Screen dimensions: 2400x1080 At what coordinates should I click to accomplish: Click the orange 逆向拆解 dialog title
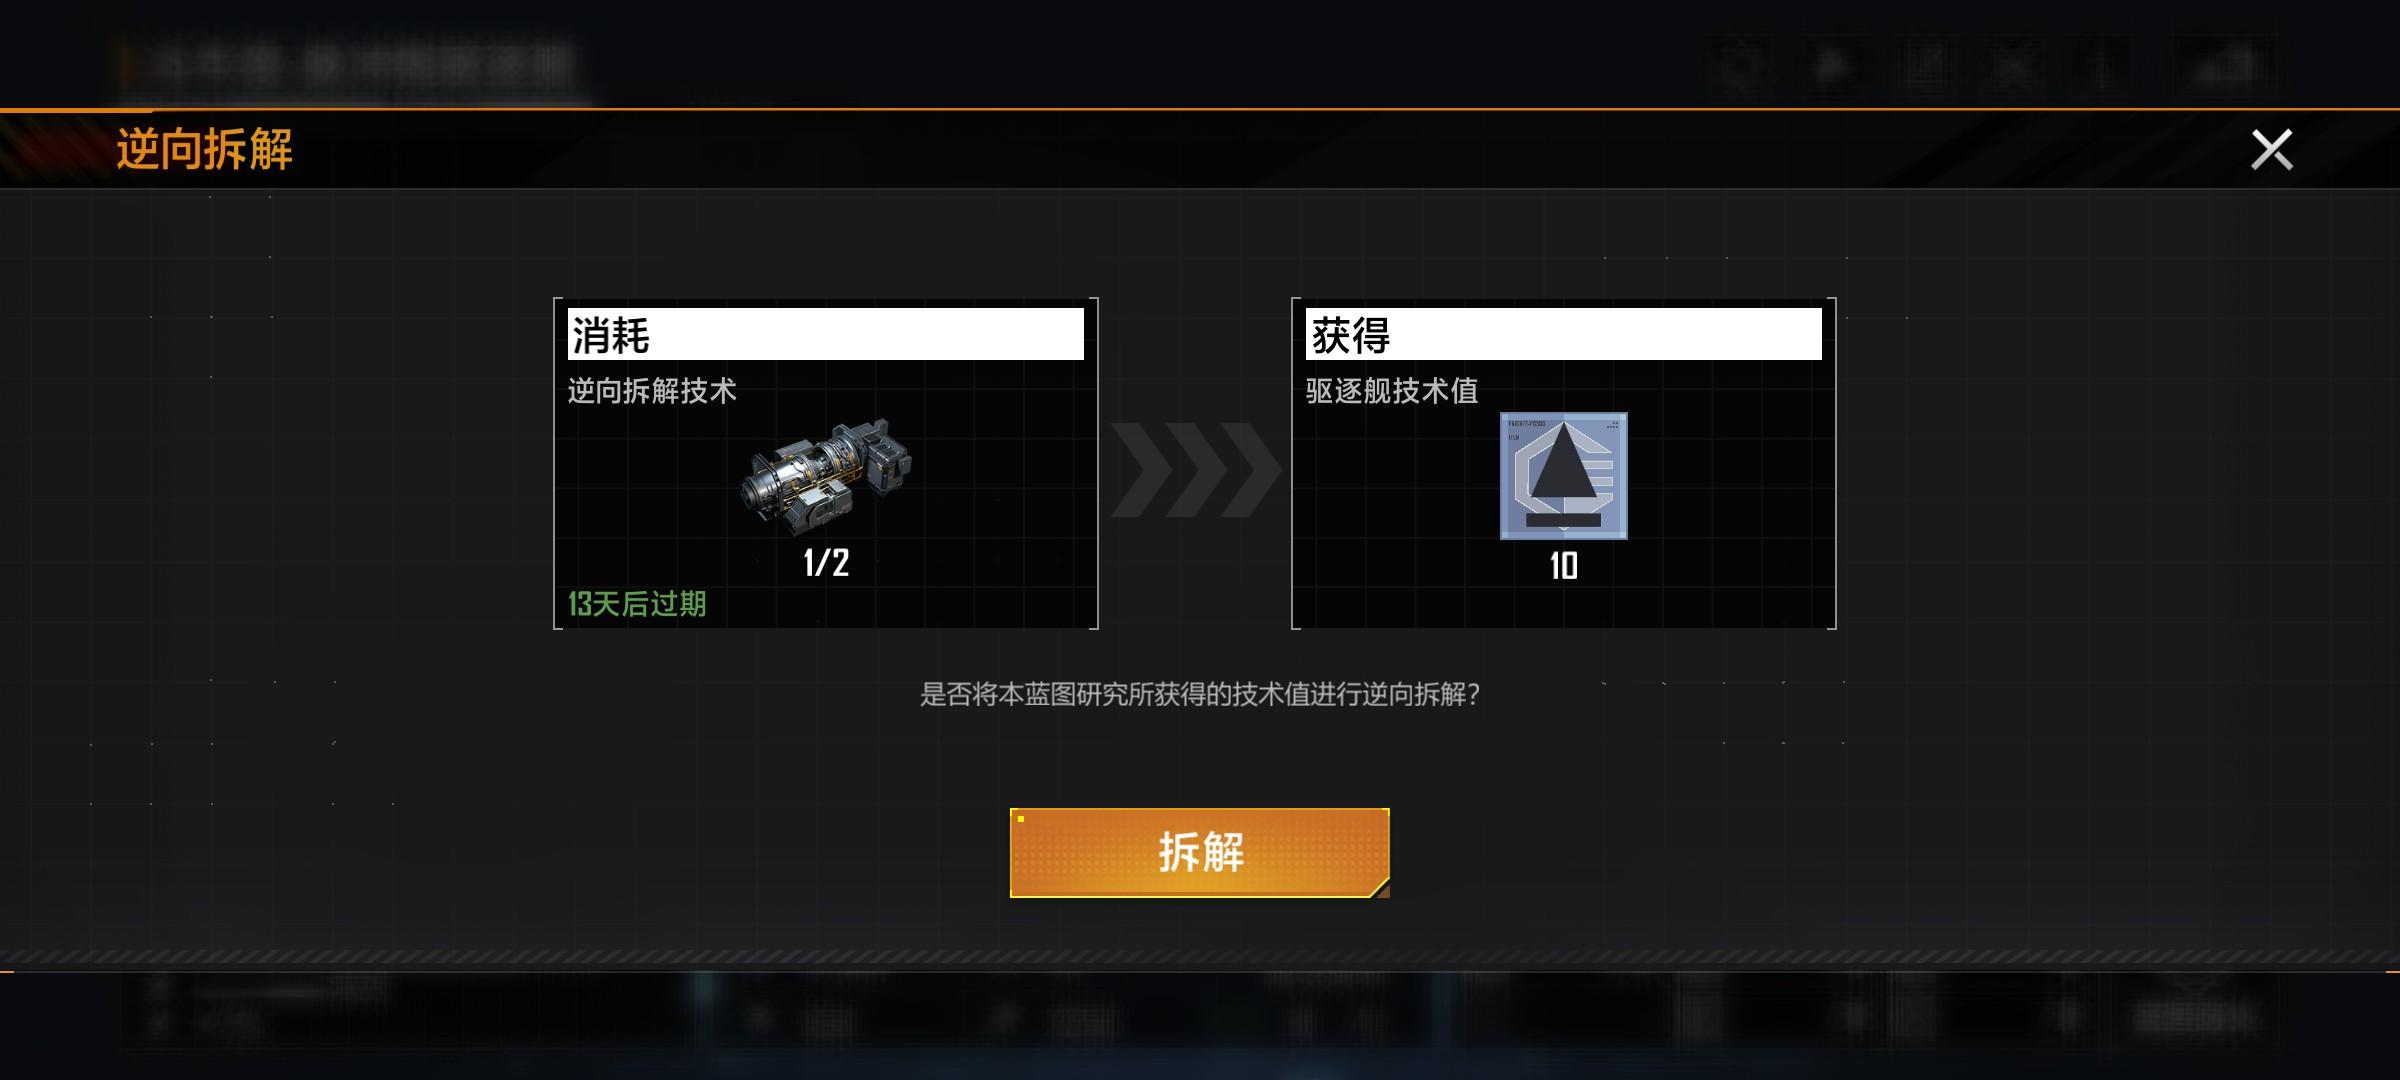[204, 150]
